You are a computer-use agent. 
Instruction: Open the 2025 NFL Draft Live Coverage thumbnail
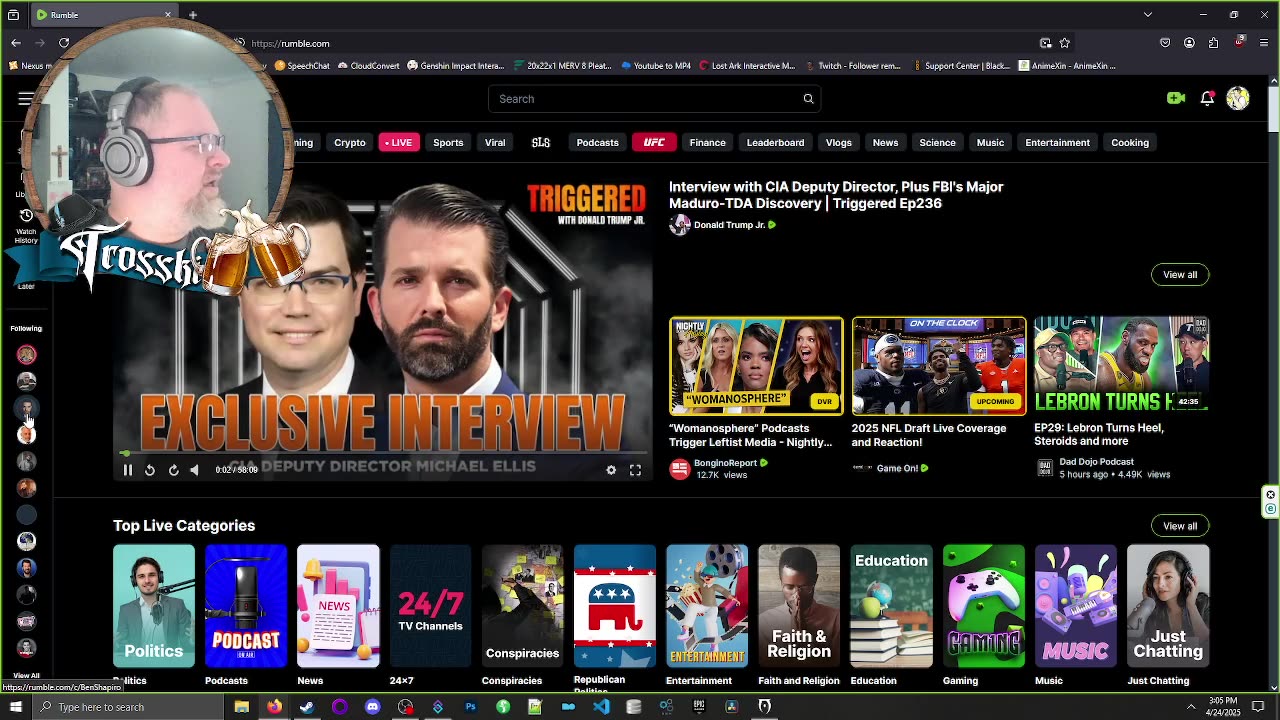tap(938, 365)
